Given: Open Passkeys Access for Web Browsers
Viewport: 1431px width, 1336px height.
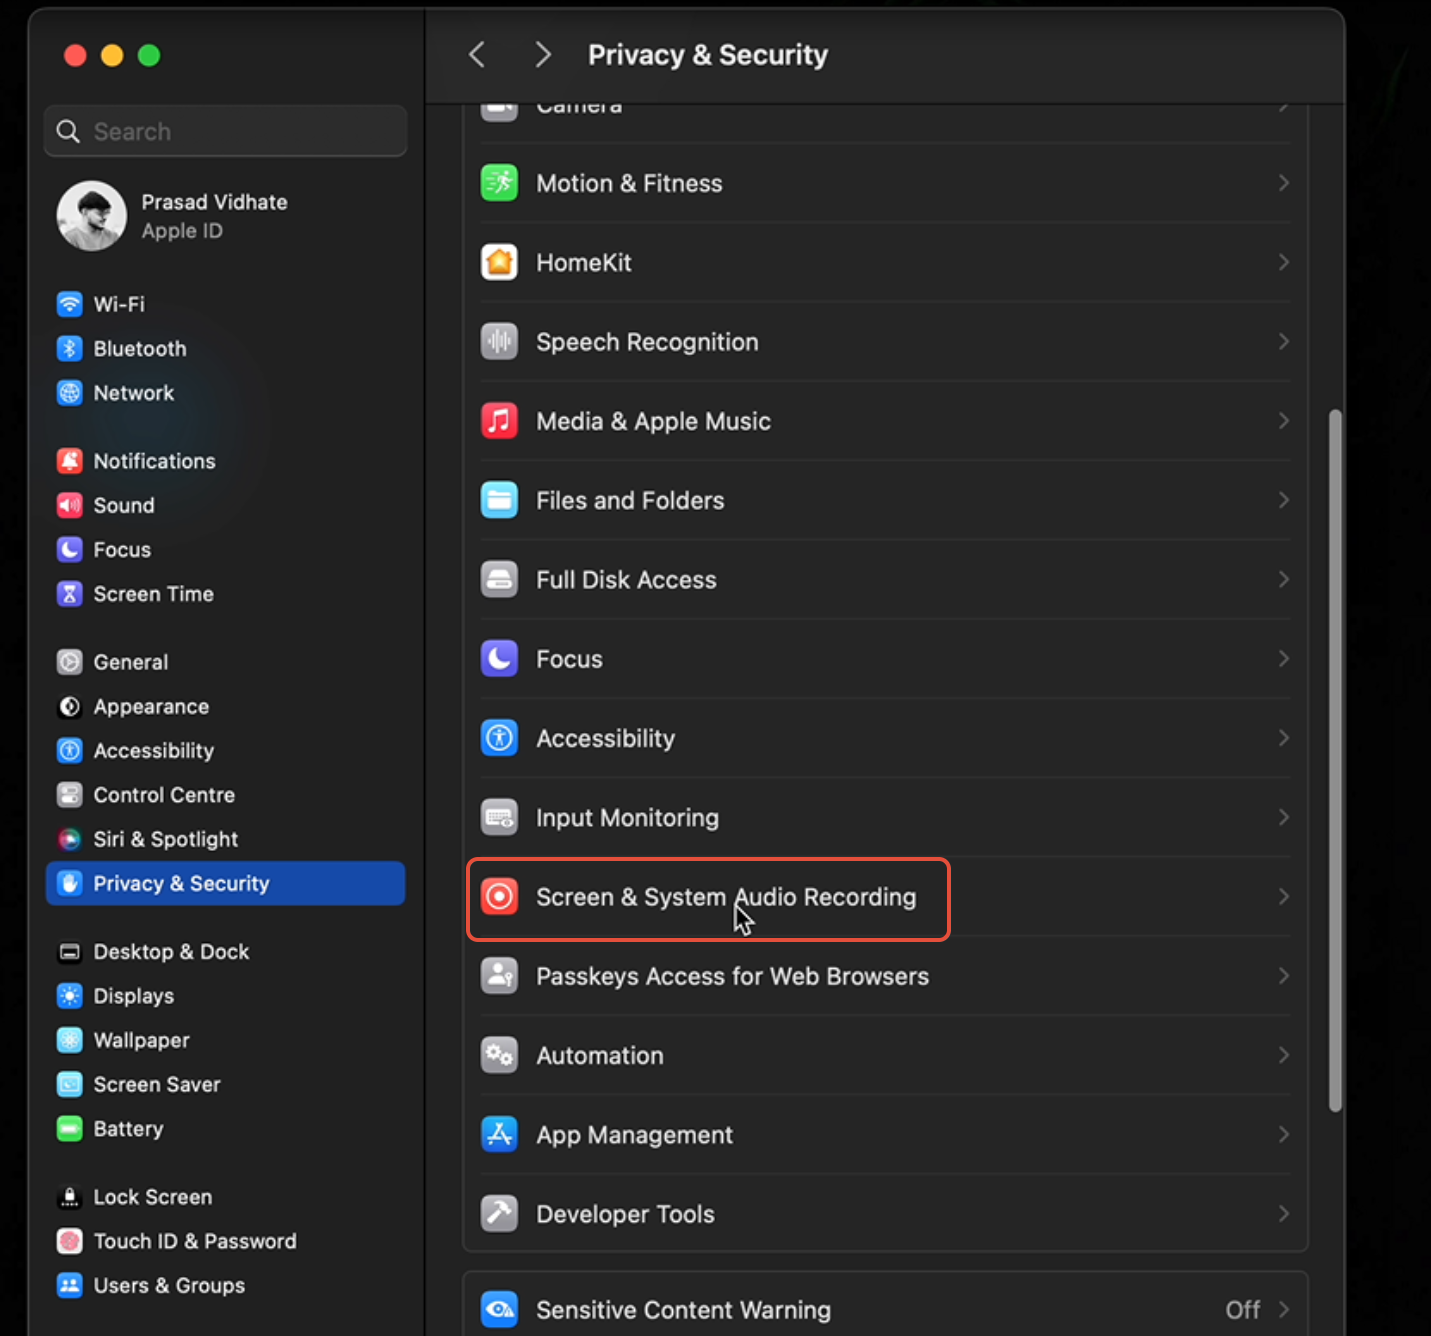Looking at the screenshot, I should (x=885, y=976).
